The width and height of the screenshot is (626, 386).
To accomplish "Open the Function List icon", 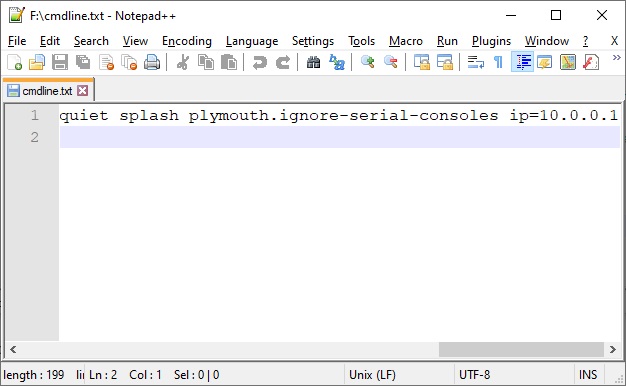I will click(x=591, y=62).
